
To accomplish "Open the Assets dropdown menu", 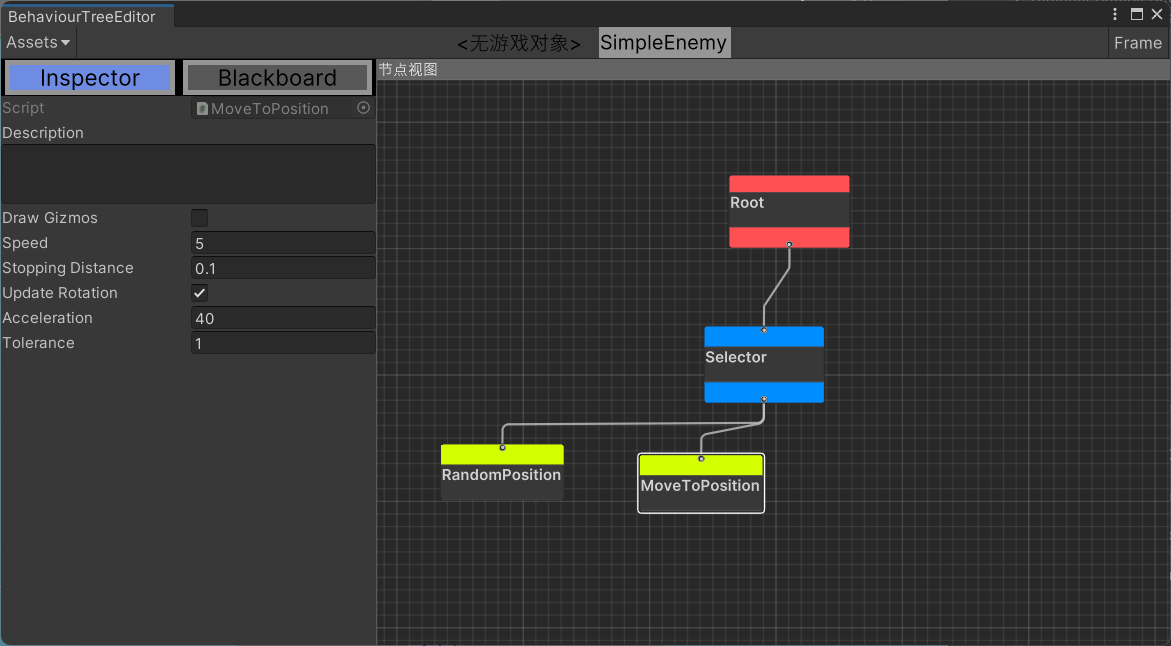I will coord(38,42).
